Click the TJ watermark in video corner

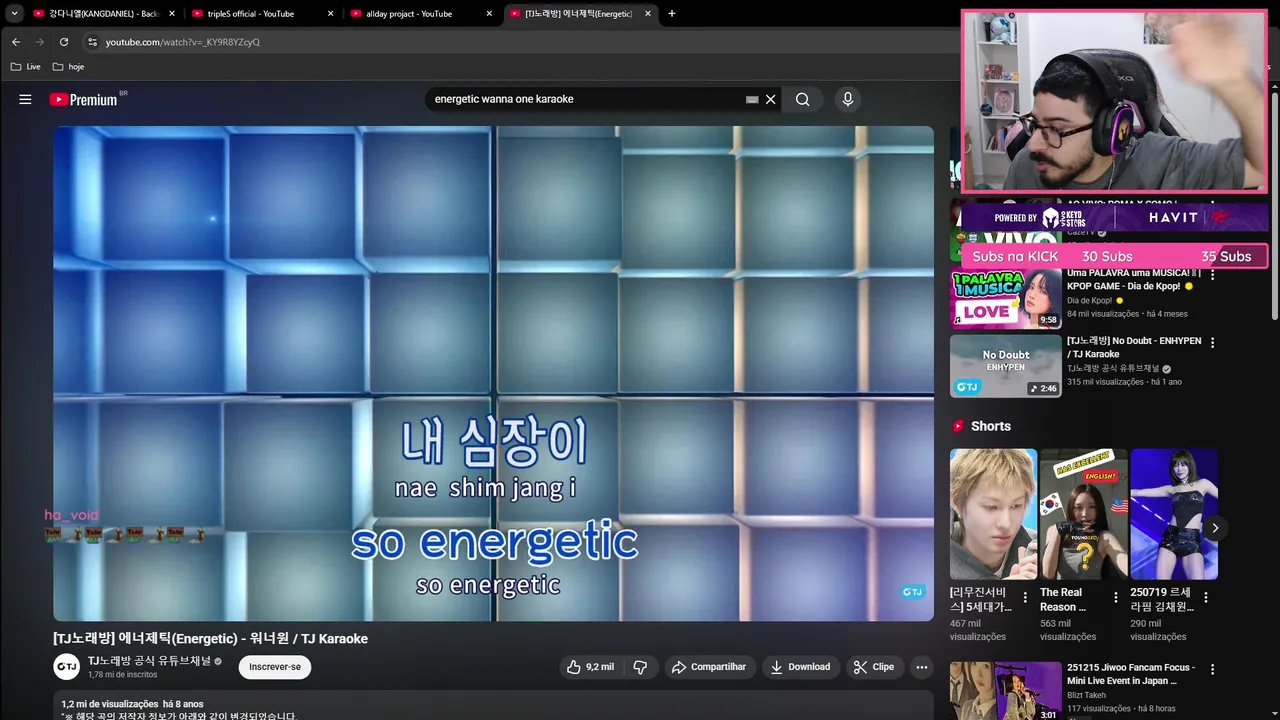click(x=913, y=592)
